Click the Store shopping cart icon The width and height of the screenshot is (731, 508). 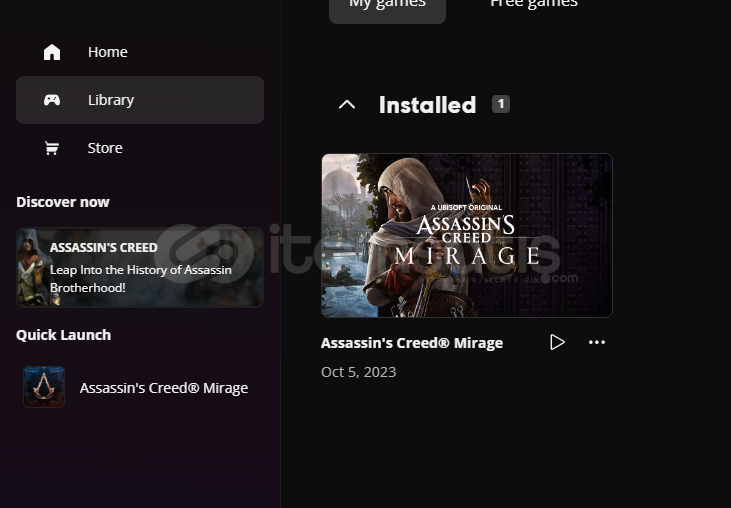pyautogui.click(x=52, y=148)
